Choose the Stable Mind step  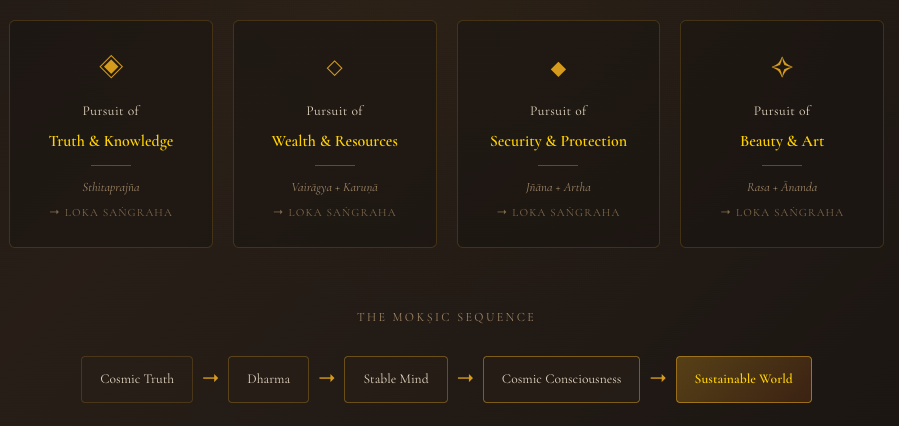396,379
